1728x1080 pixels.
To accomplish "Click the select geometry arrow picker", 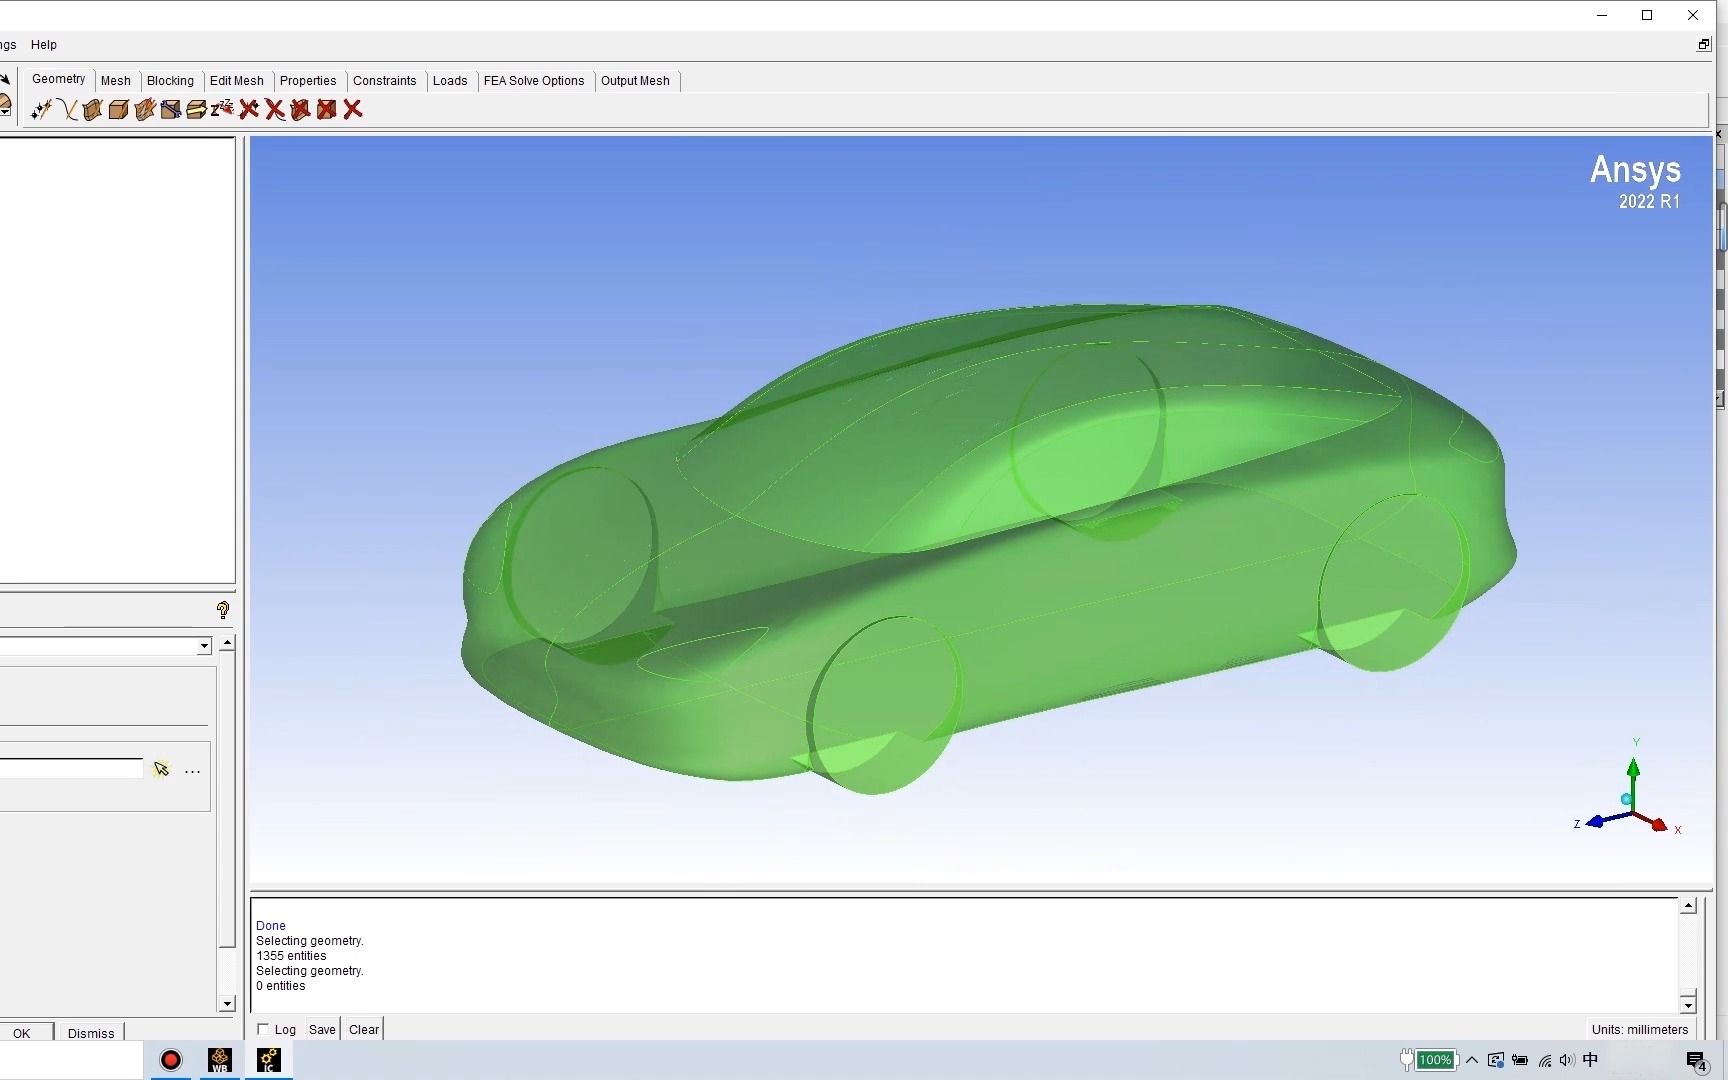I will point(161,769).
